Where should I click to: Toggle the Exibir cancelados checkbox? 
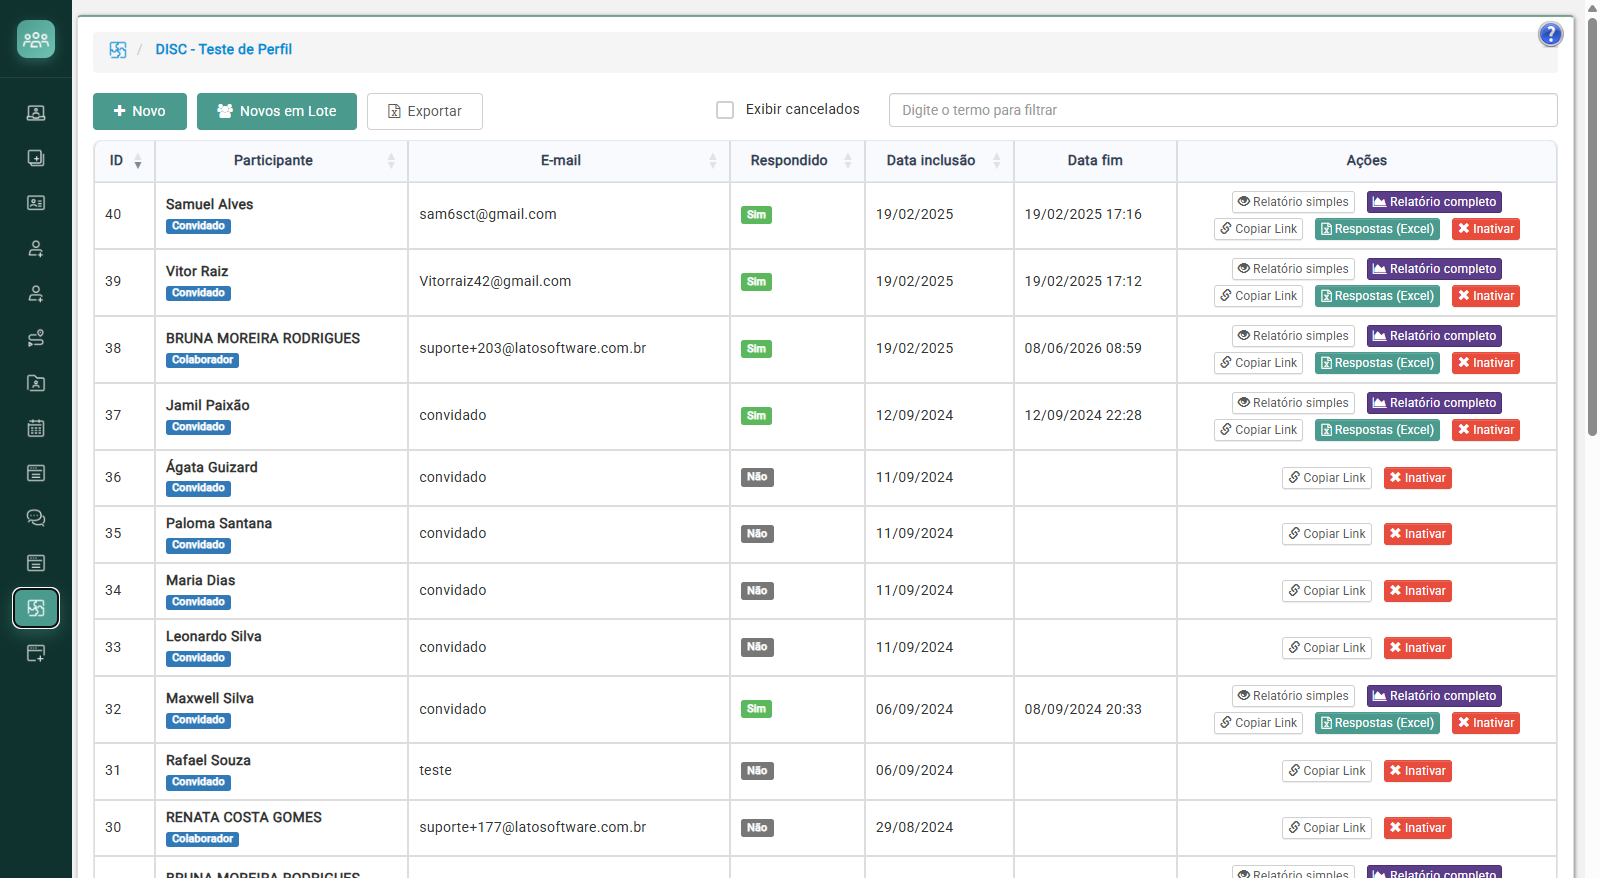[725, 110]
